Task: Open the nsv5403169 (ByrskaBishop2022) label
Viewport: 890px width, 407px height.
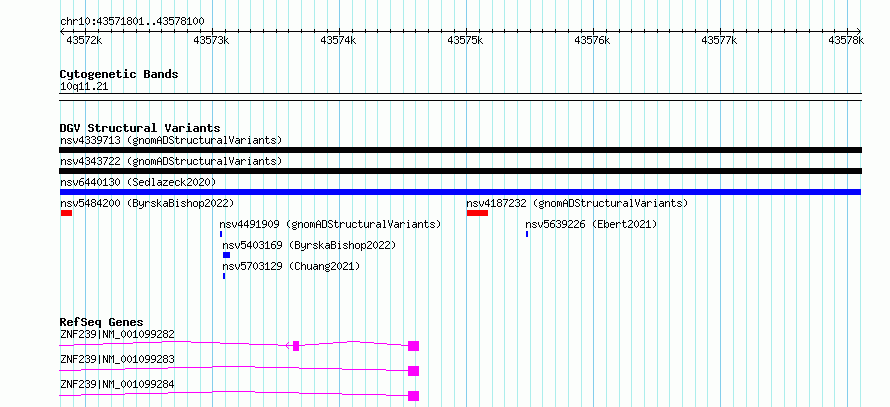Action: tap(309, 245)
